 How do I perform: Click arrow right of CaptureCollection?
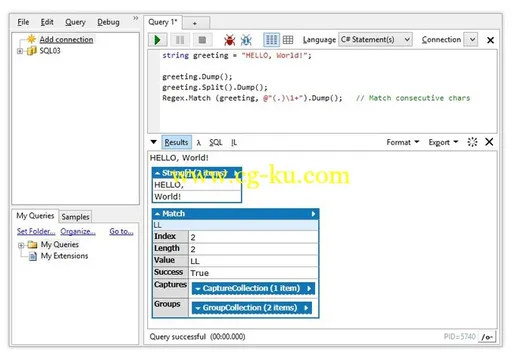click(309, 288)
